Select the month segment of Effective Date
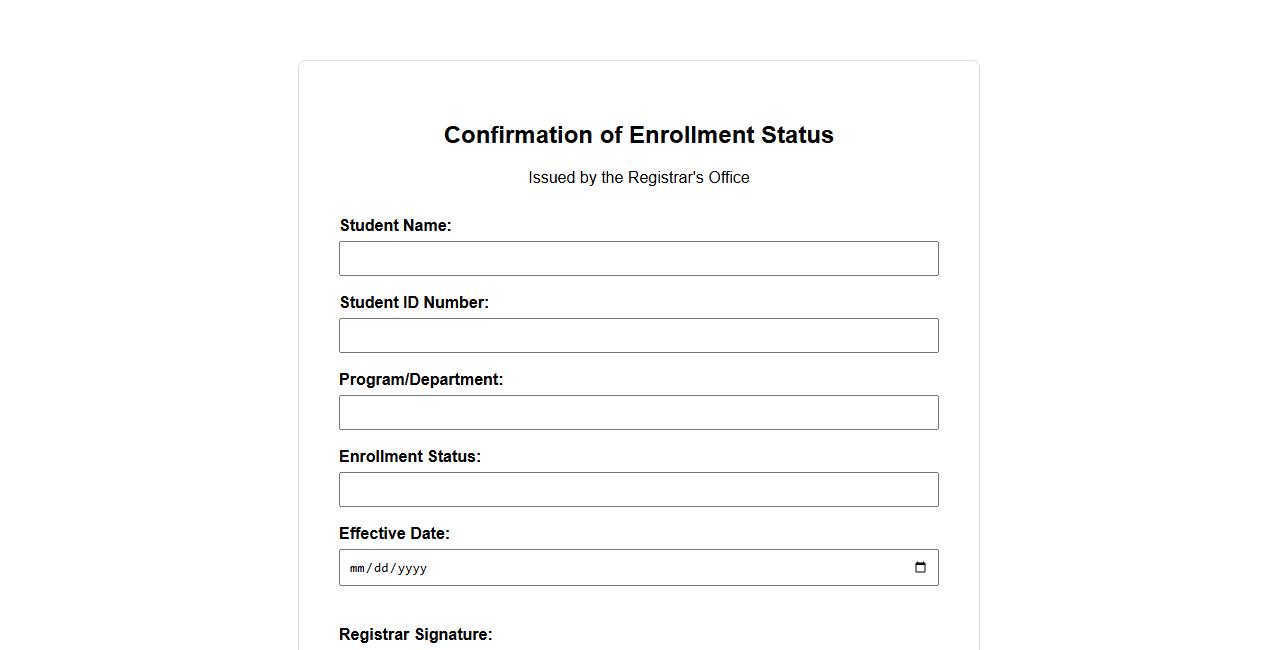 click(x=357, y=568)
